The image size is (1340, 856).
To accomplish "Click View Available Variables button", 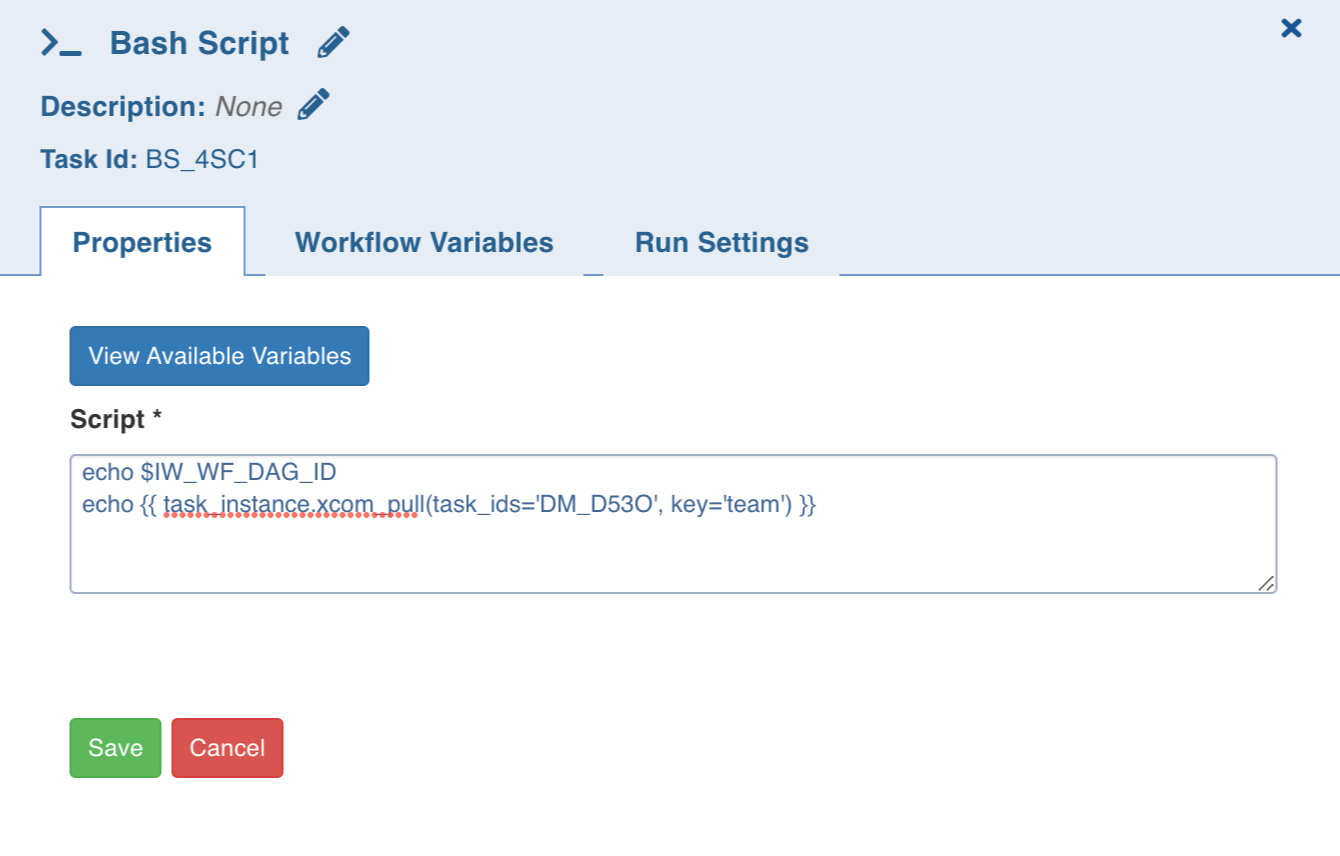I will (219, 356).
